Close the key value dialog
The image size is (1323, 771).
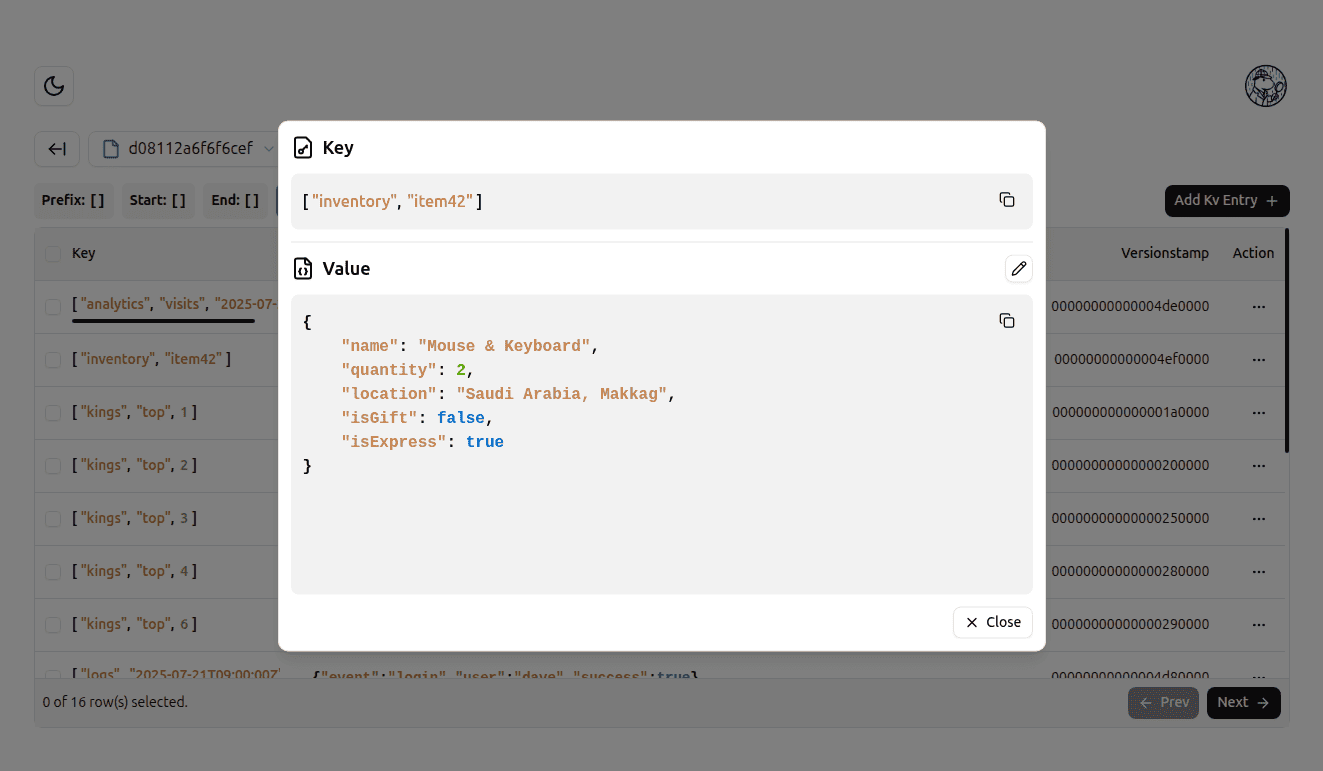992,622
